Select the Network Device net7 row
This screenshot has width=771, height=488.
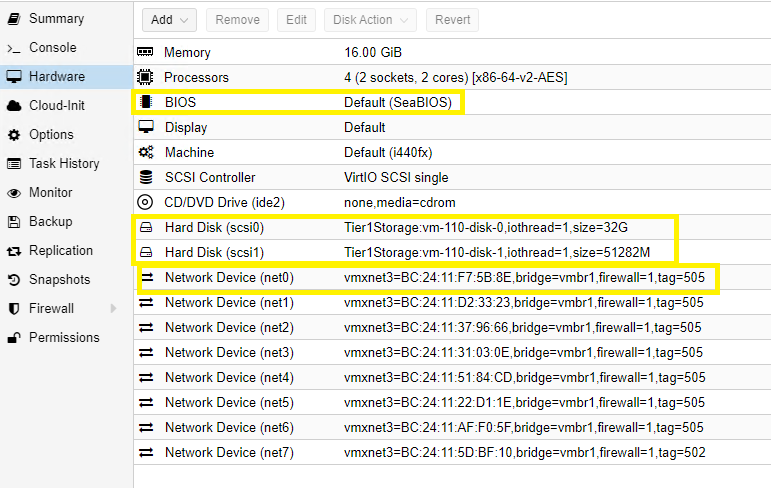click(x=450, y=452)
